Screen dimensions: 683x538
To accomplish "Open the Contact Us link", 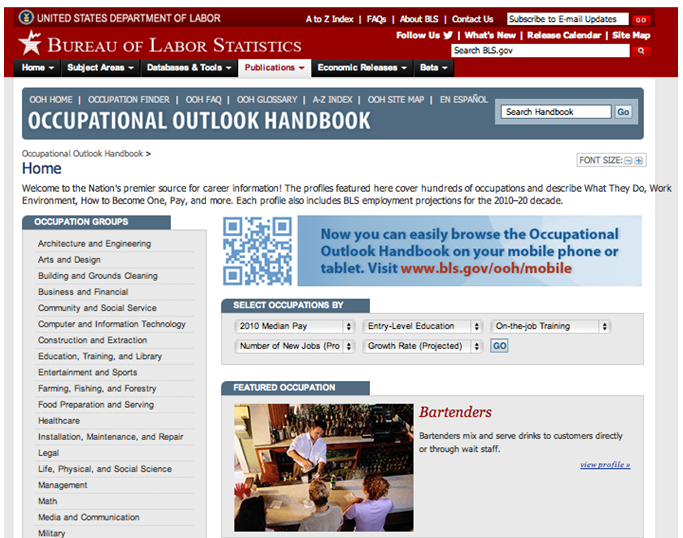I will point(472,19).
